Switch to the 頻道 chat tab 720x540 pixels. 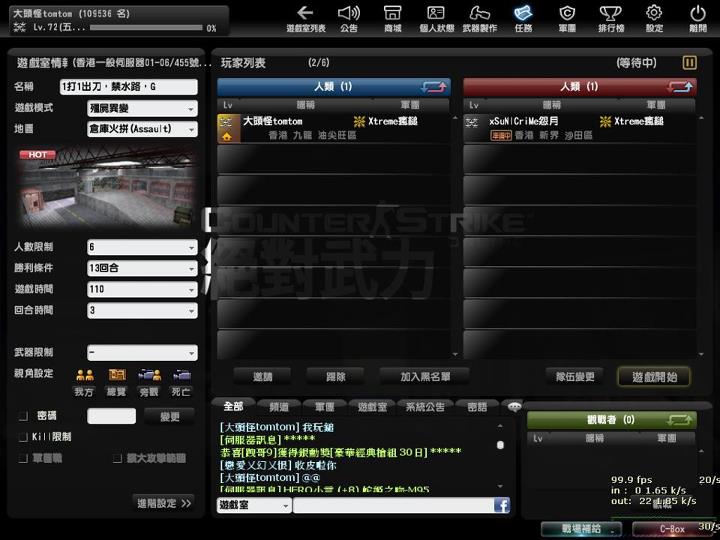[x=279, y=407]
